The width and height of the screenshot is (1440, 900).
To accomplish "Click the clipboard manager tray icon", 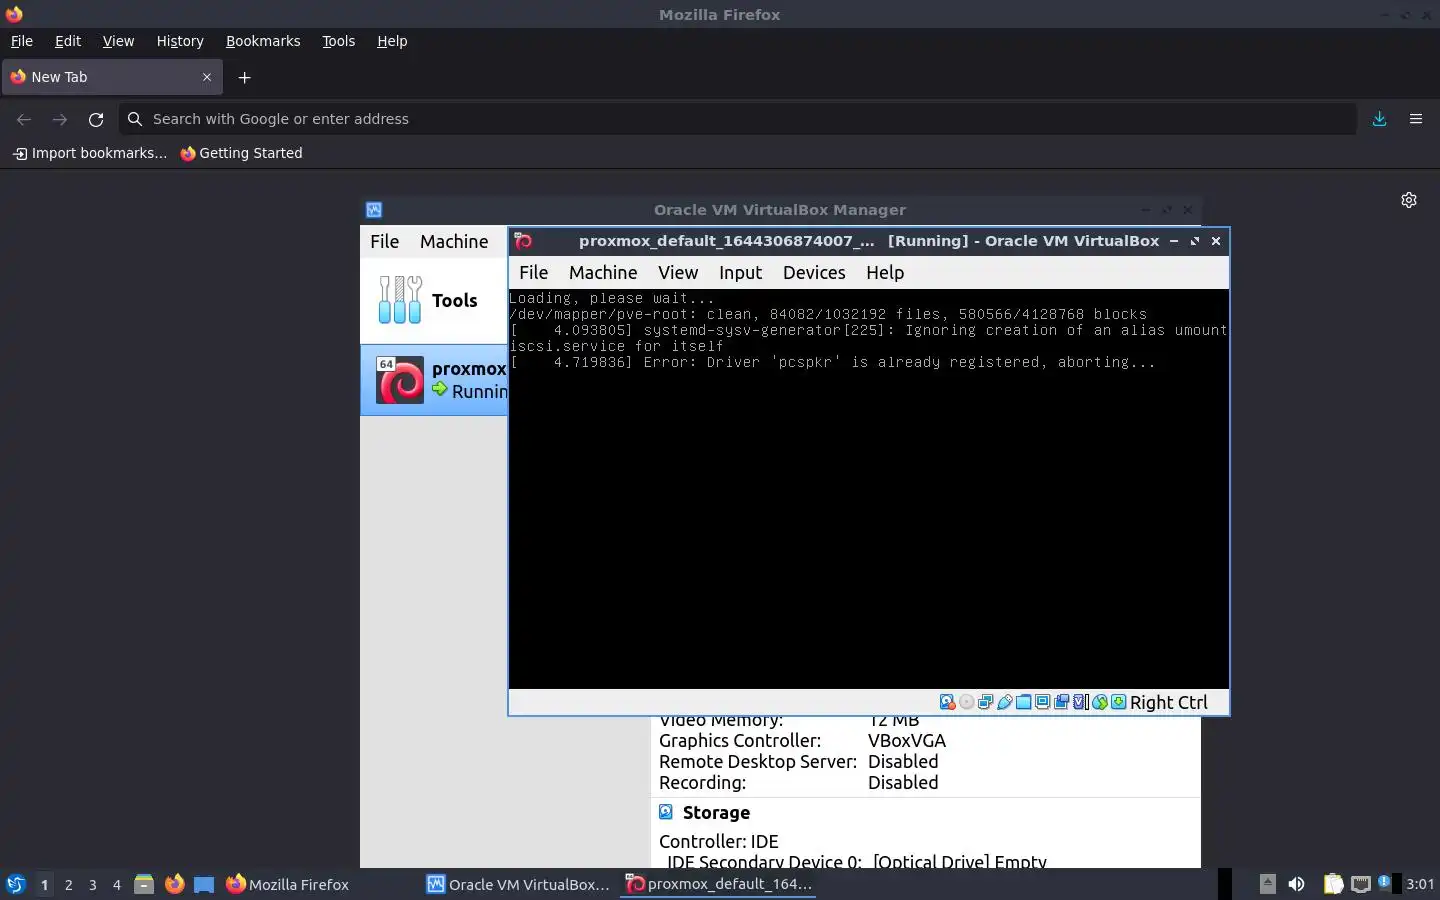I will [1333, 884].
